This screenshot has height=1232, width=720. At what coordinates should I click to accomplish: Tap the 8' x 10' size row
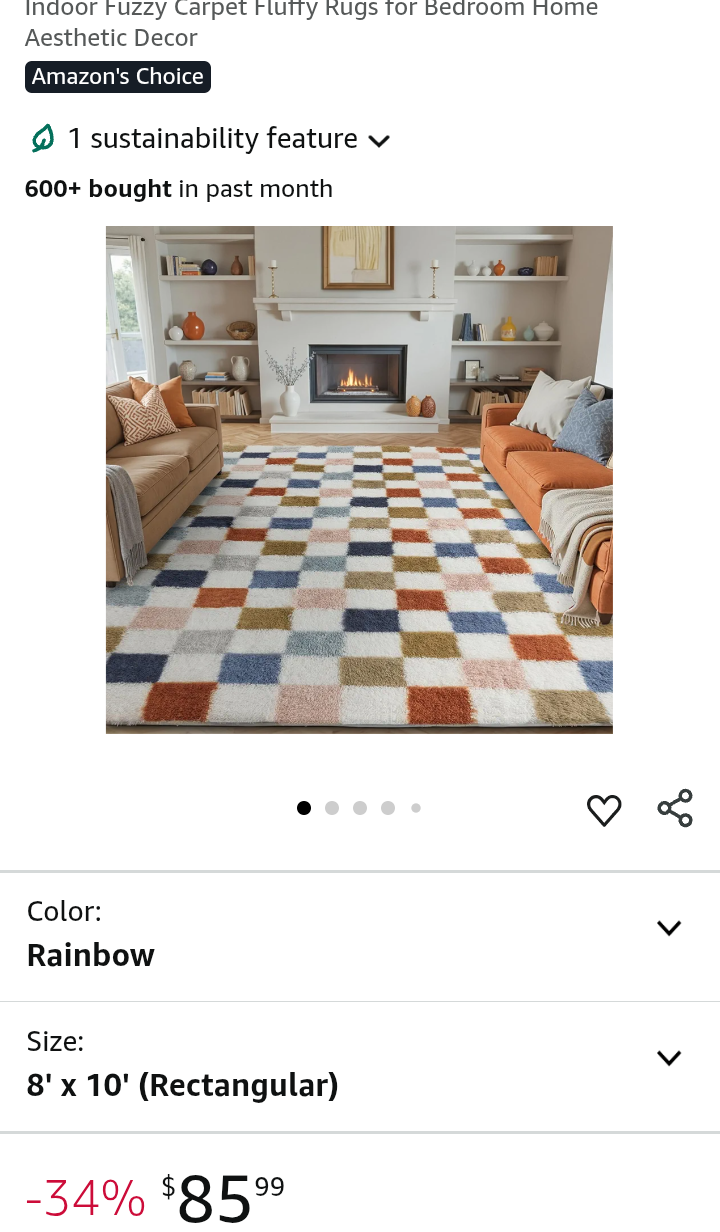(360, 1067)
